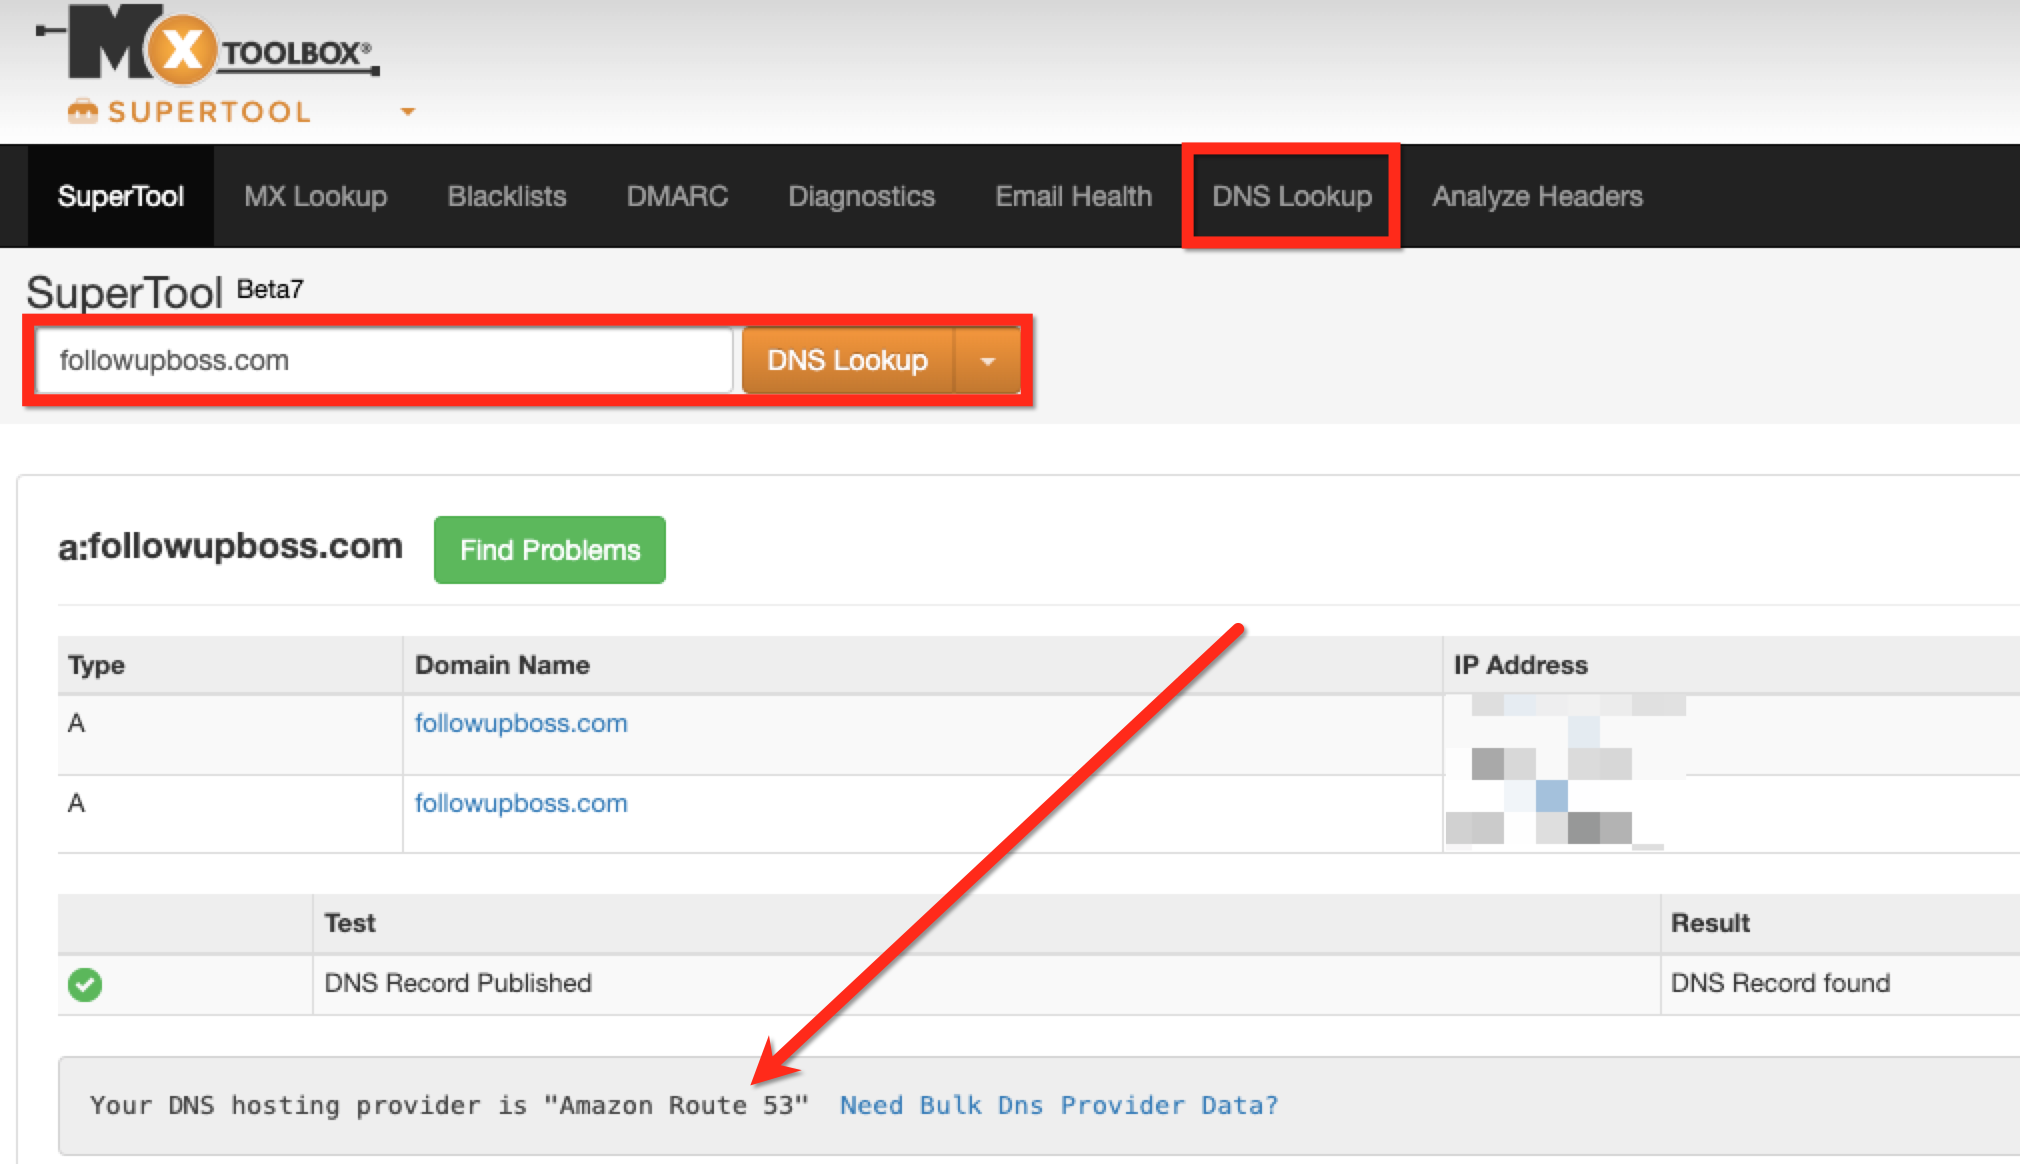This screenshot has width=2020, height=1164.
Task: Go to the DMARC tab
Action: click(677, 196)
